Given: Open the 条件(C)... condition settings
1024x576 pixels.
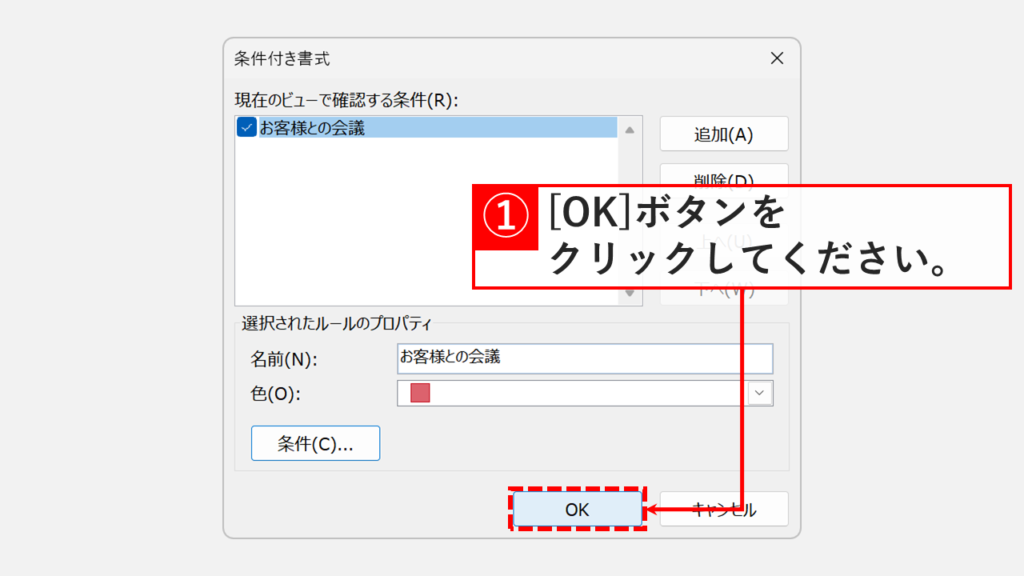Looking at the screenshot, I should (x=315, y=443).
